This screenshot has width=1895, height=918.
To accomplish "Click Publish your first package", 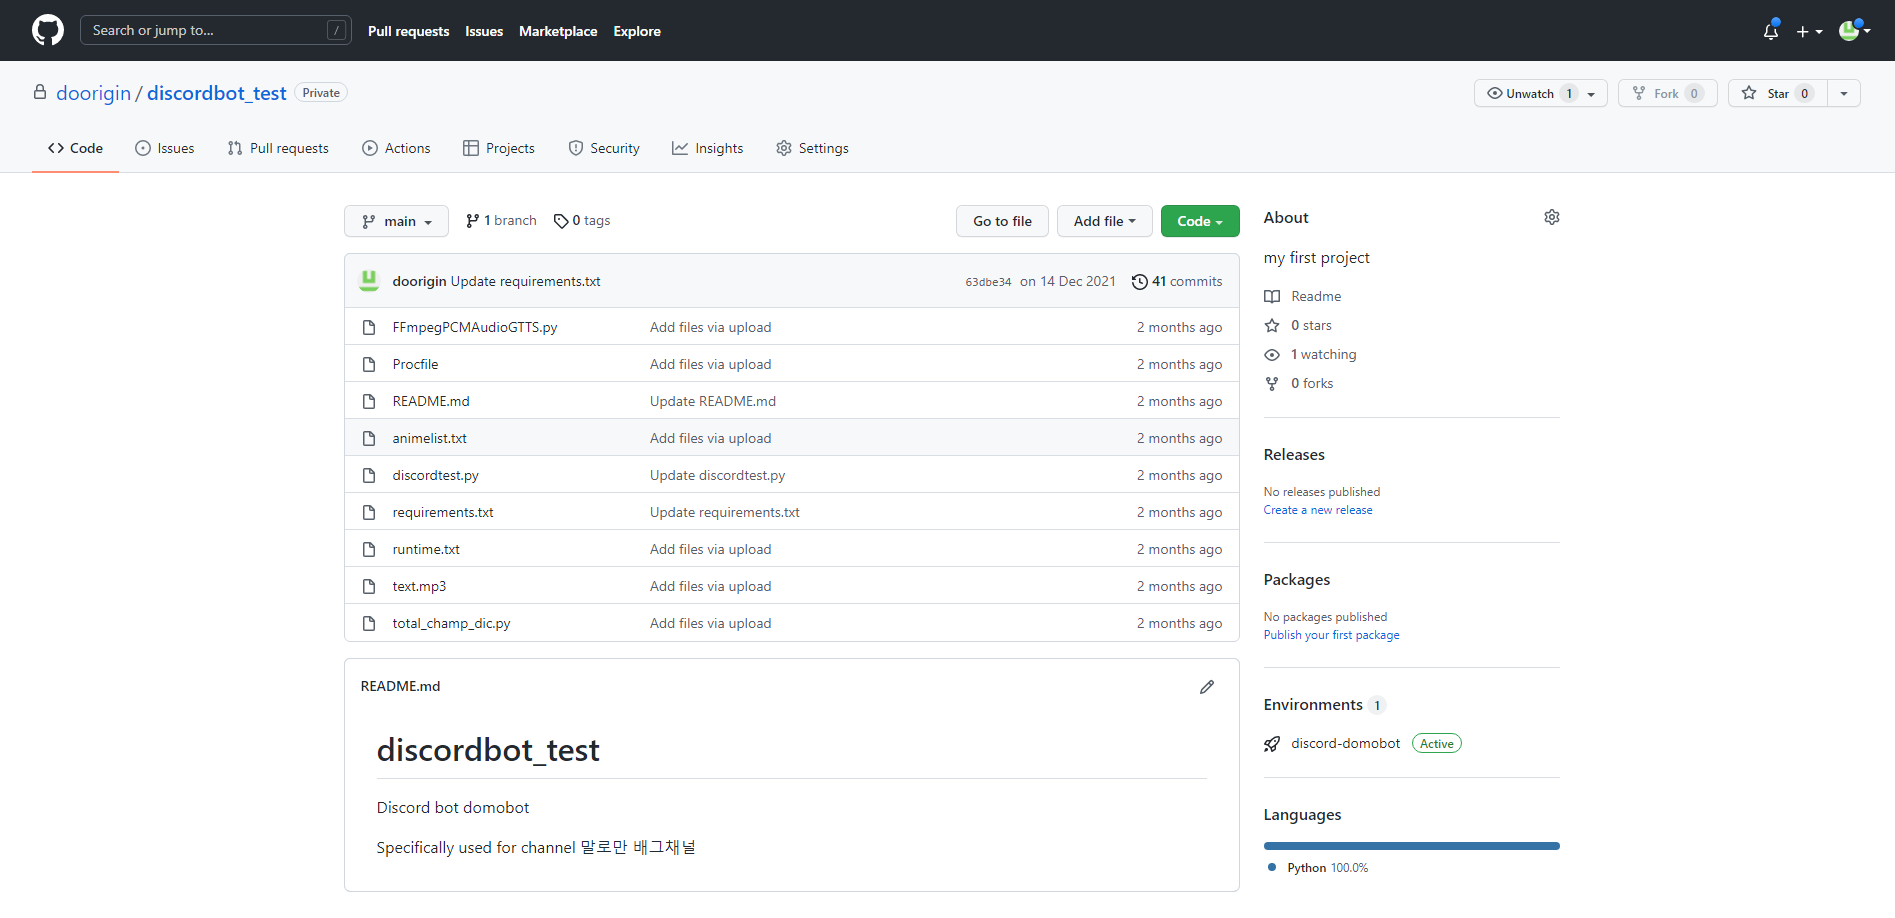I will (x=1331, y=635).
